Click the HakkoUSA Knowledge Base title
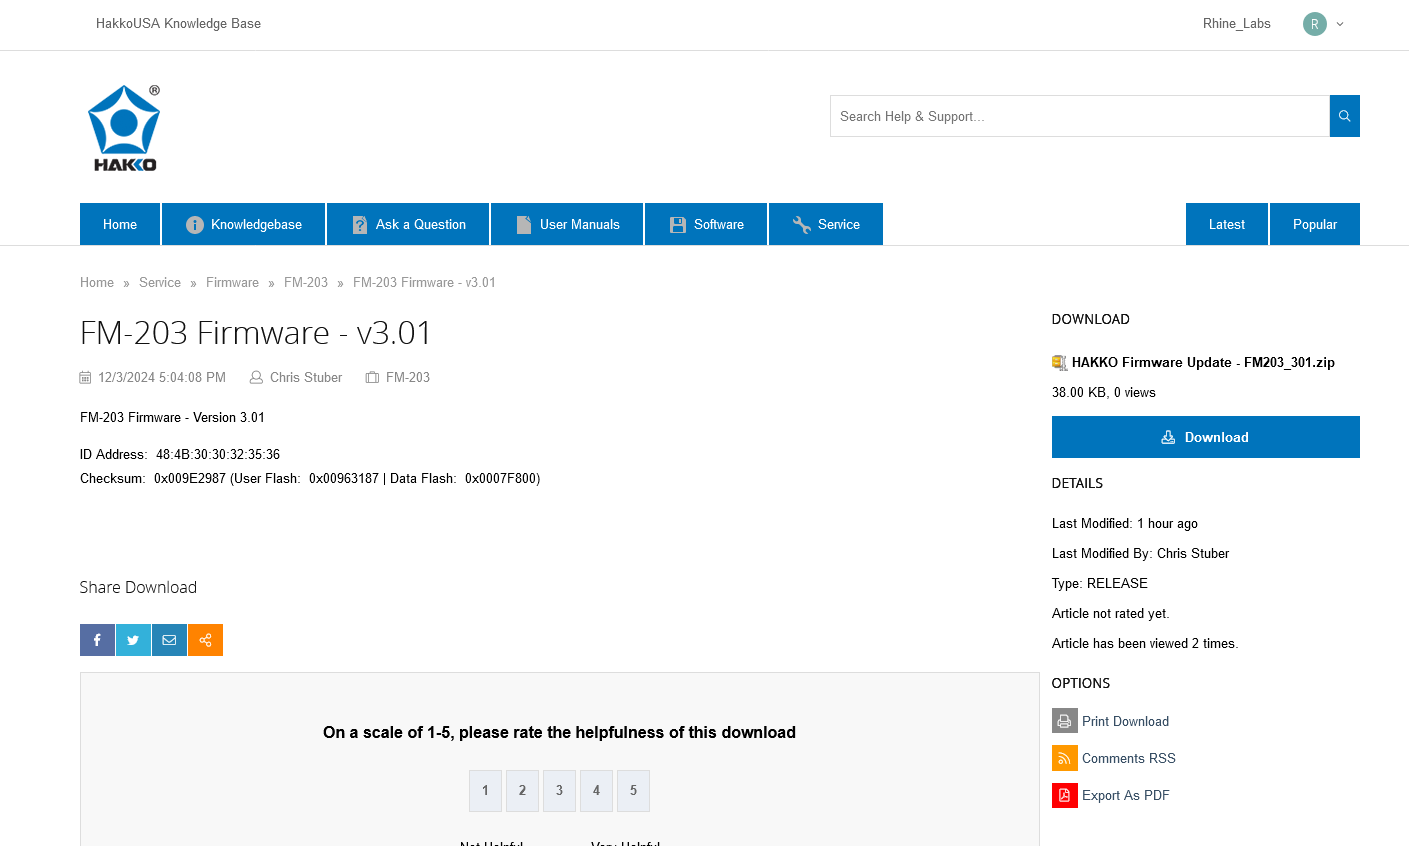The image size is (1409, 846). pyautogui.click(x=178, y=24)
